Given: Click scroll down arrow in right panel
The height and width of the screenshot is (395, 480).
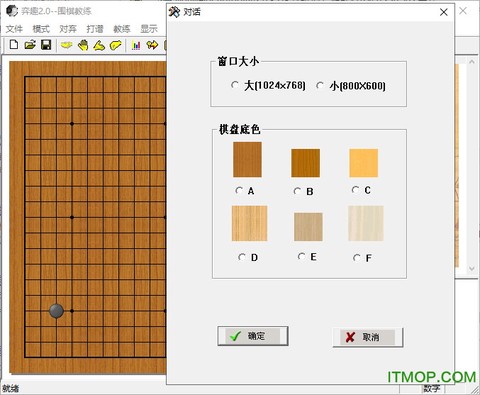Looking at the screenshot, I should pos(472,268).
